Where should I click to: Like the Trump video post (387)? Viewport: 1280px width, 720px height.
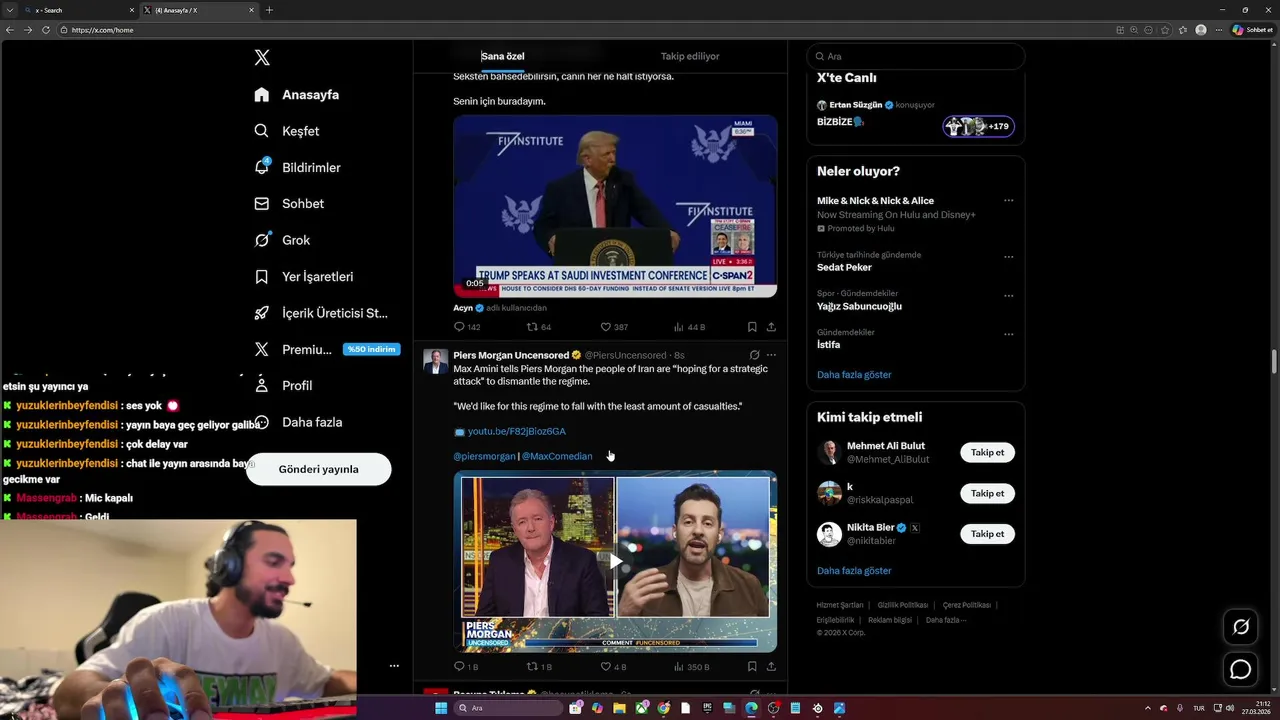pyautogui.click(x=614, y=327)
